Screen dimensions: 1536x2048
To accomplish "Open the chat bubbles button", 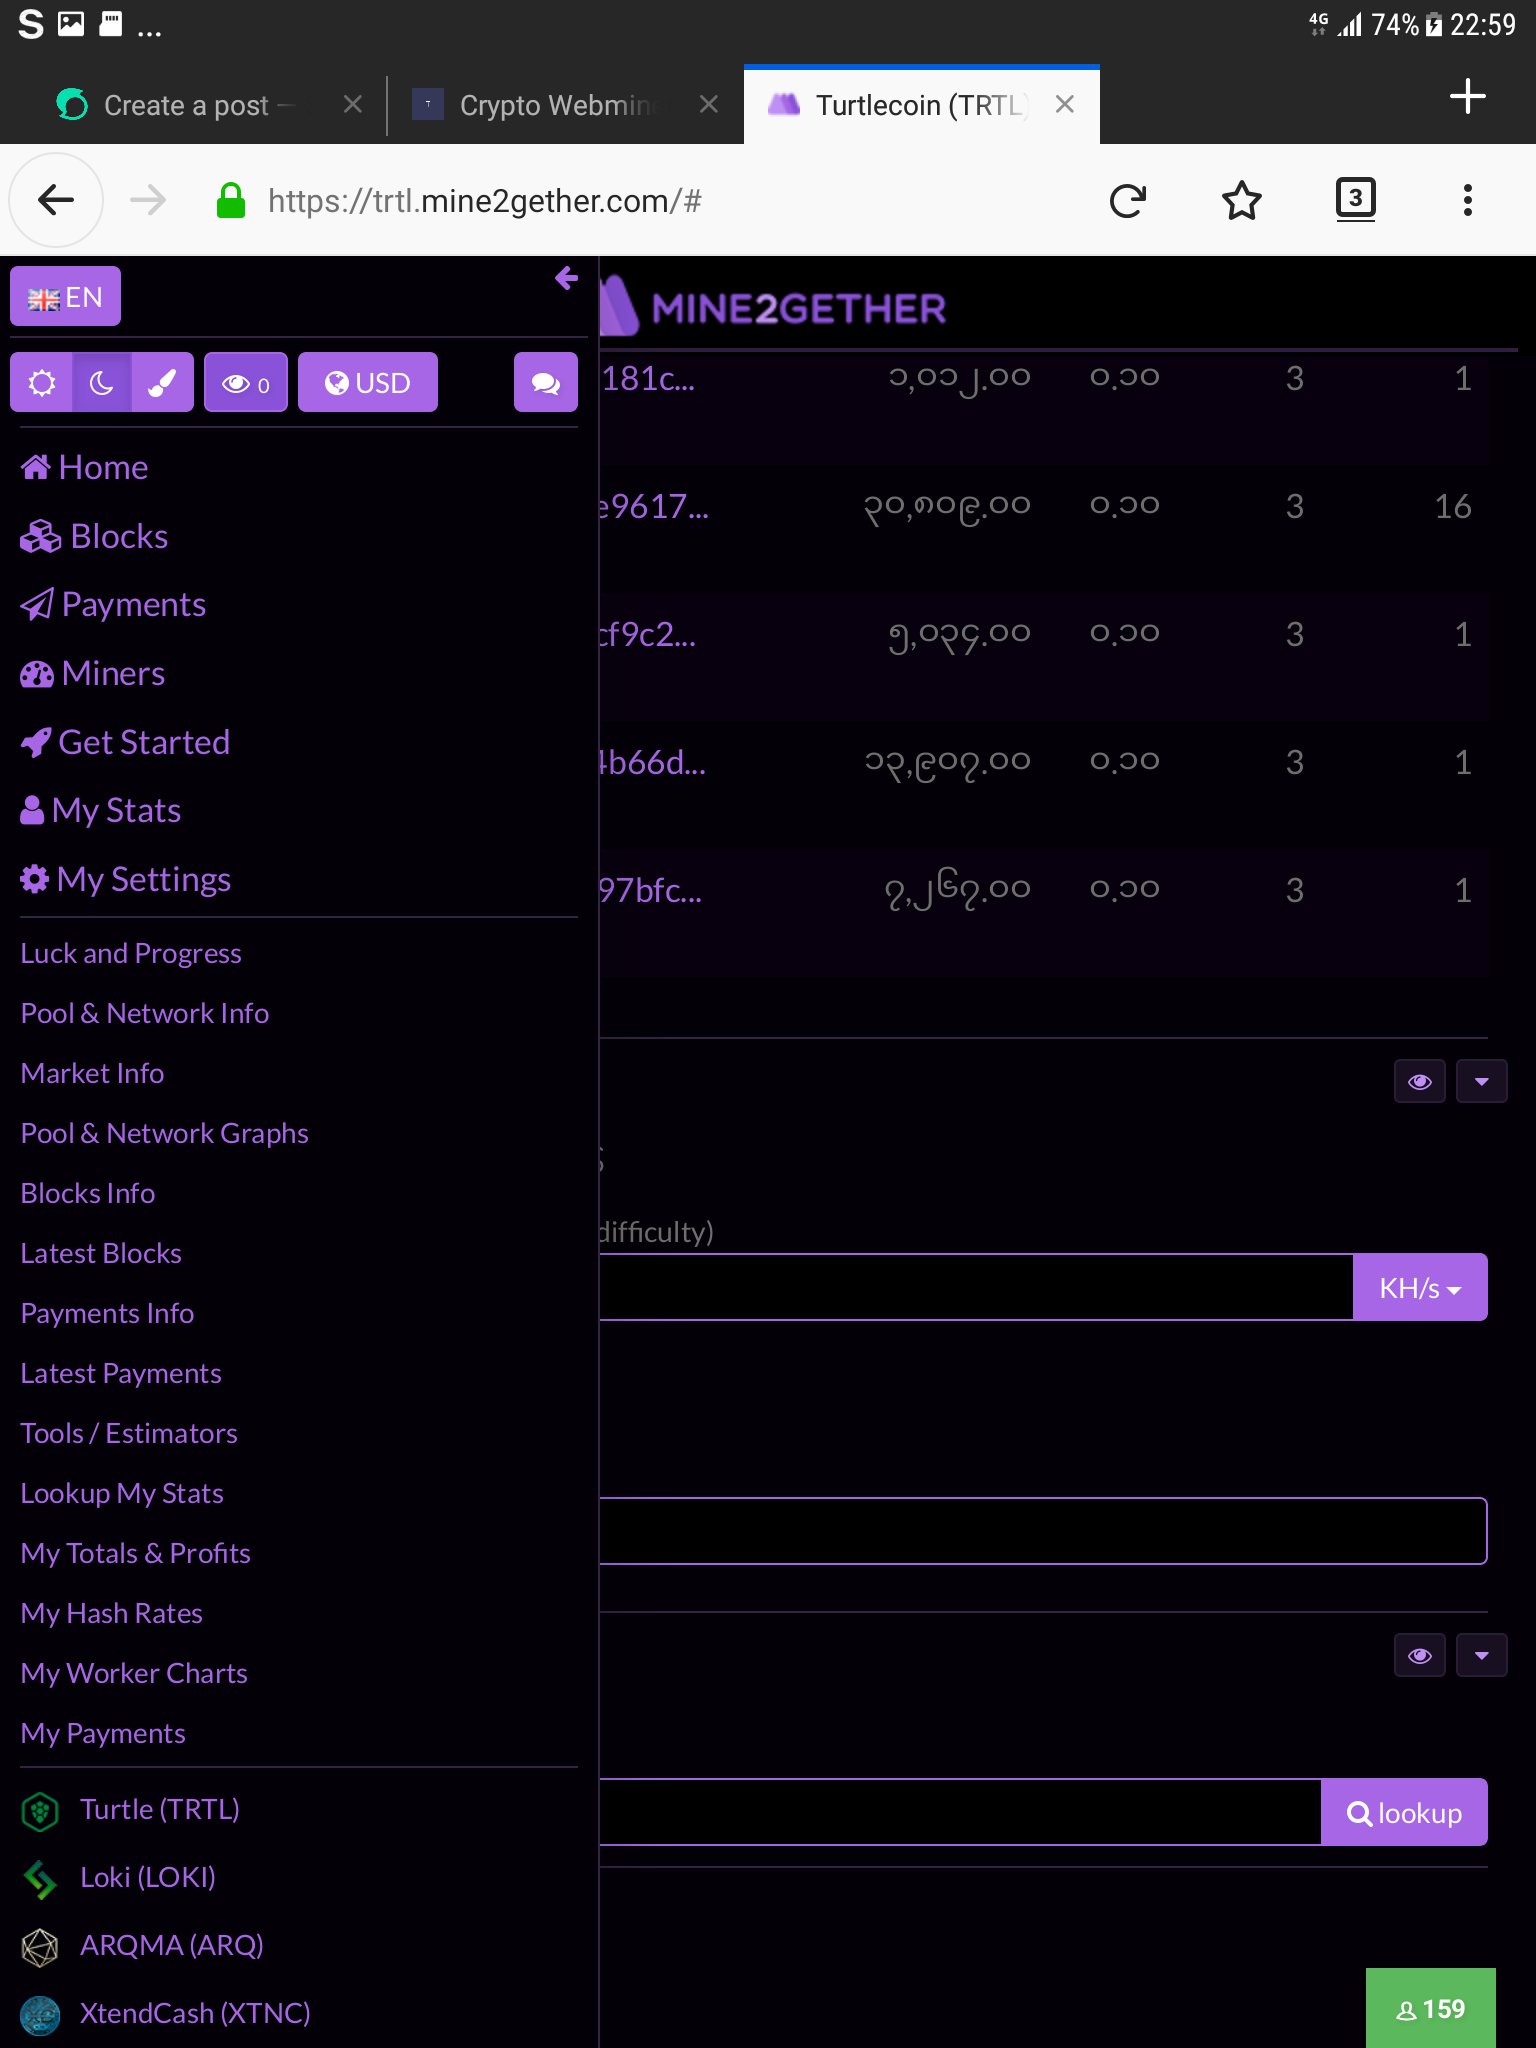I will [546, 382].
